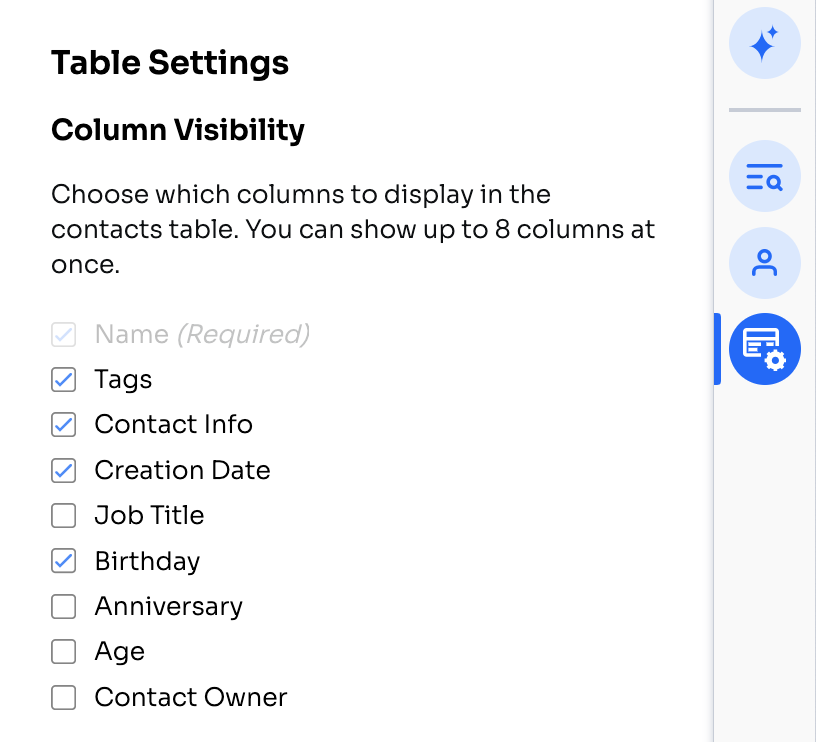Disable the Contact Info column checkbox
The width and height of the screenshot is (816, 742).
point(63,425)
